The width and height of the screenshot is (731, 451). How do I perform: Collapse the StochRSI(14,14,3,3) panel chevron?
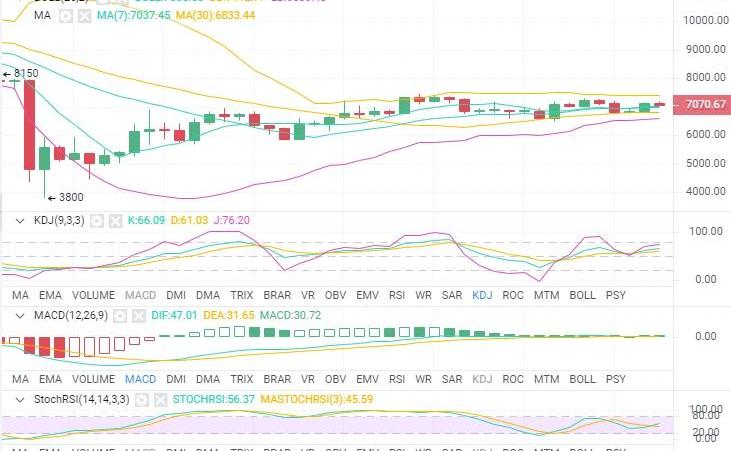(x=20, y=400)
